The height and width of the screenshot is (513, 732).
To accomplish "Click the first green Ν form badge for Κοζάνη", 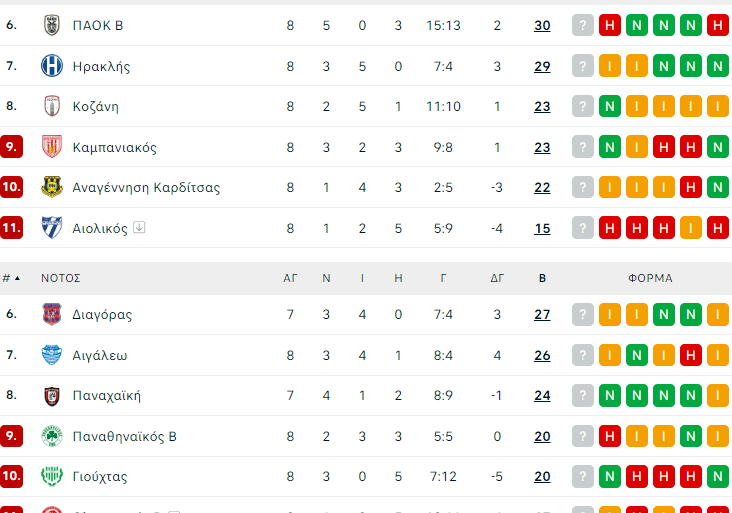I will pos(609,106).
